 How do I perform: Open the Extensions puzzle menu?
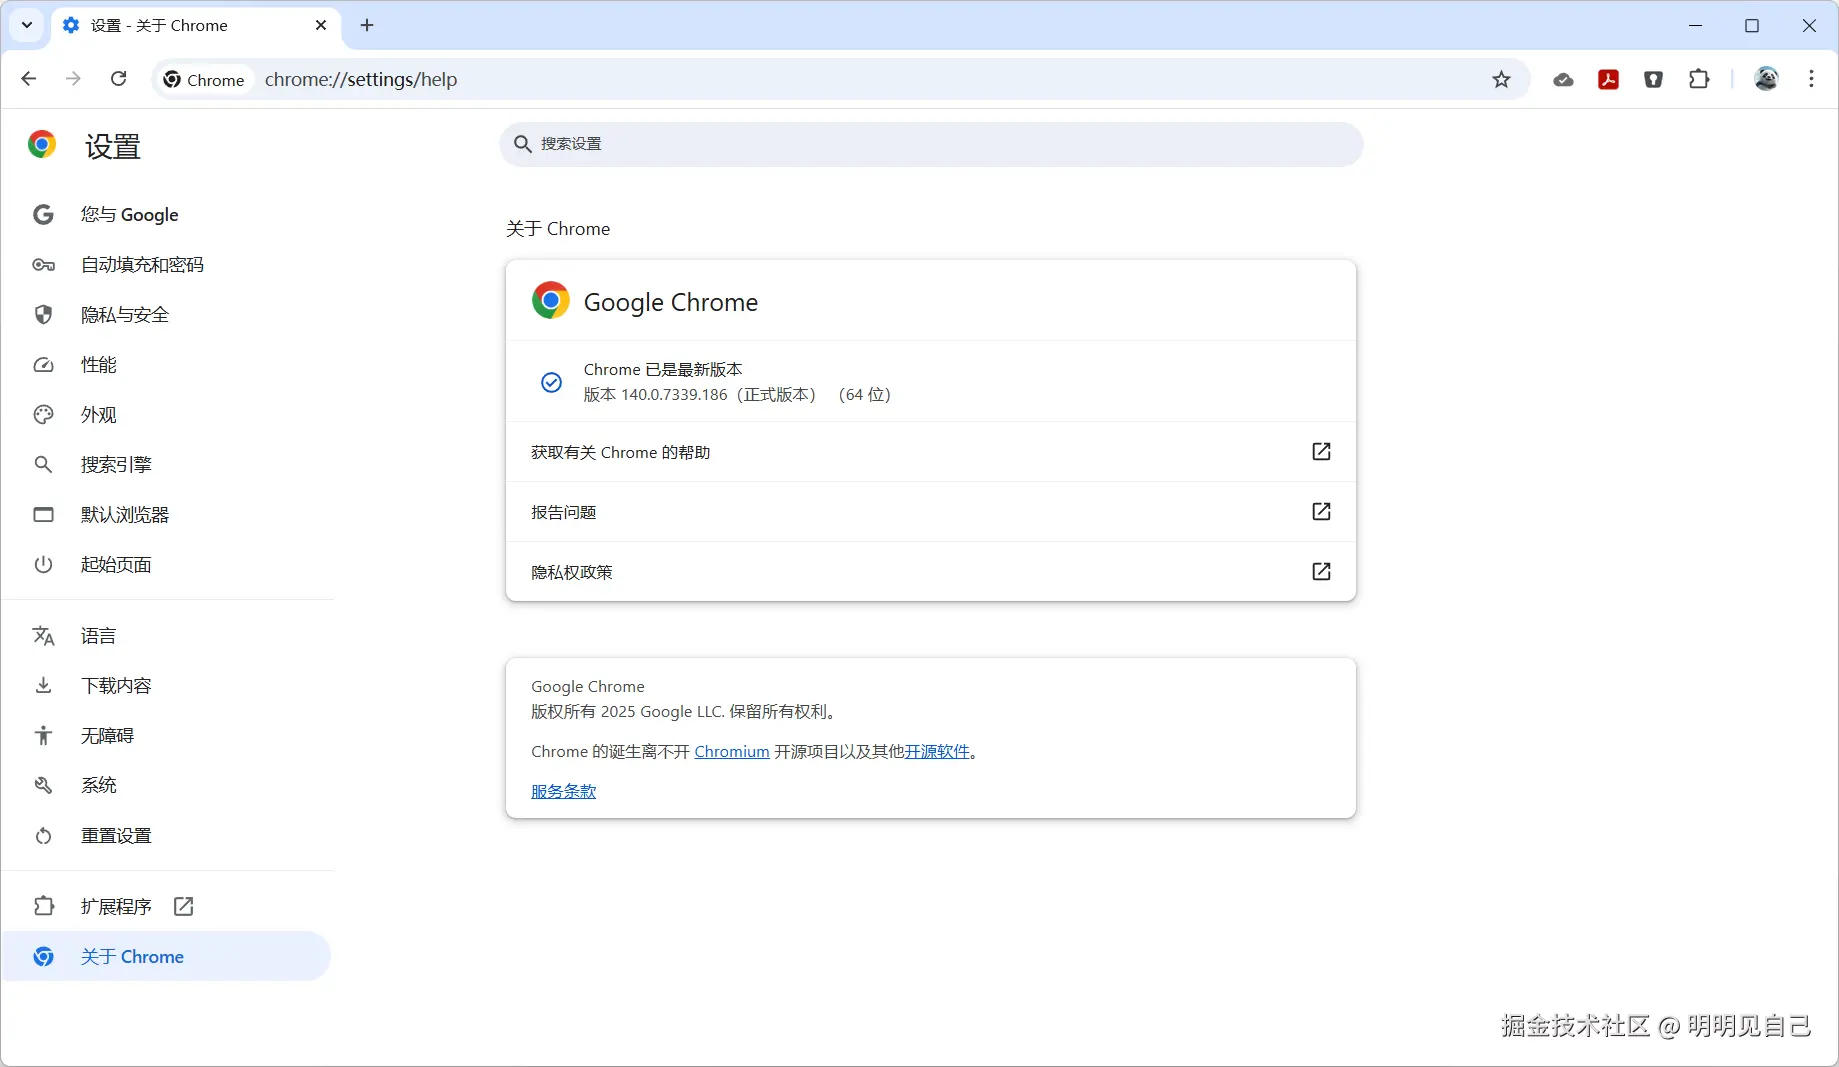tap(1699, 79)
